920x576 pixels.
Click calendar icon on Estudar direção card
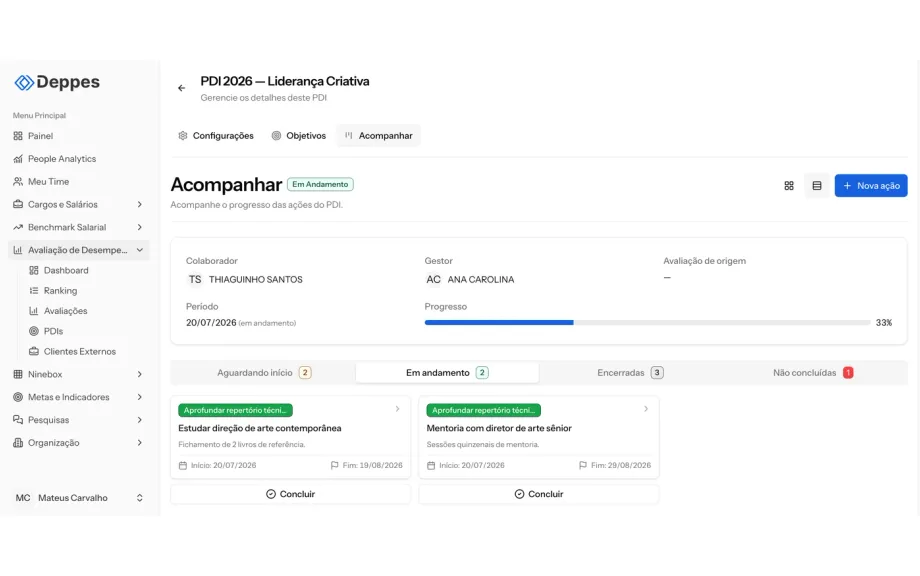pos(183,466)
